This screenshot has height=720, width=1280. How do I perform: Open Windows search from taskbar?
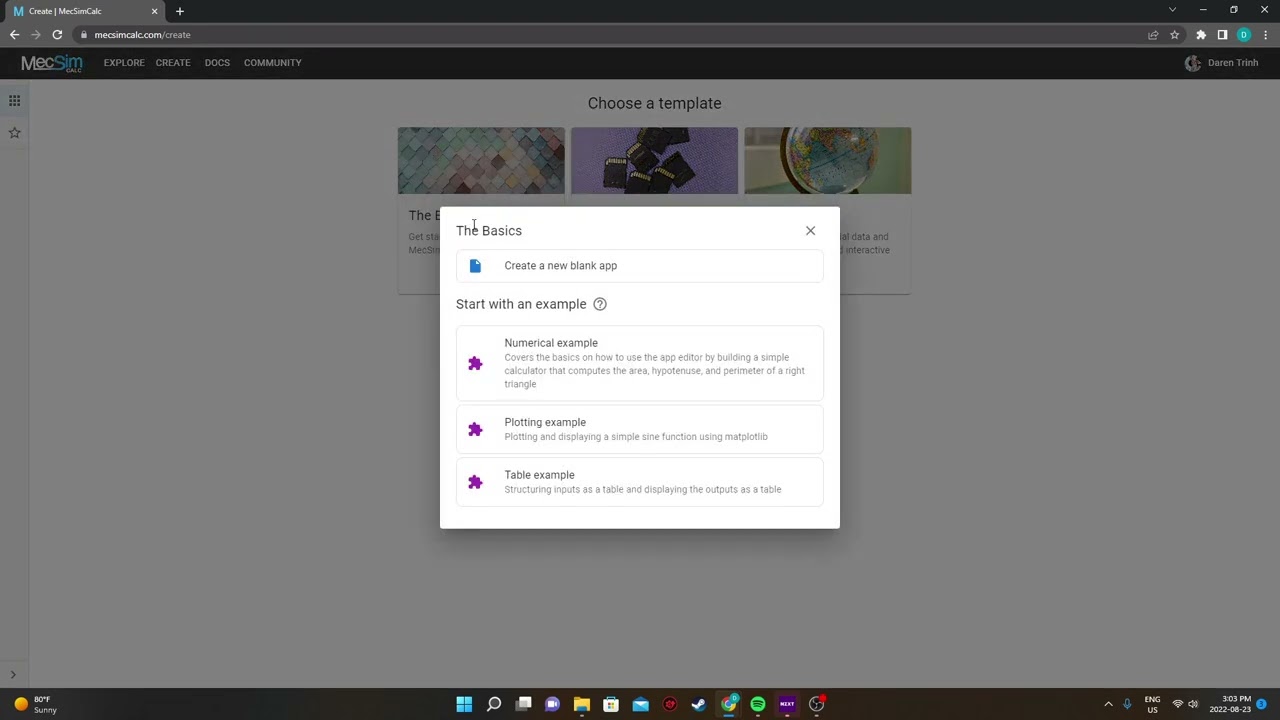click(493, 704)
